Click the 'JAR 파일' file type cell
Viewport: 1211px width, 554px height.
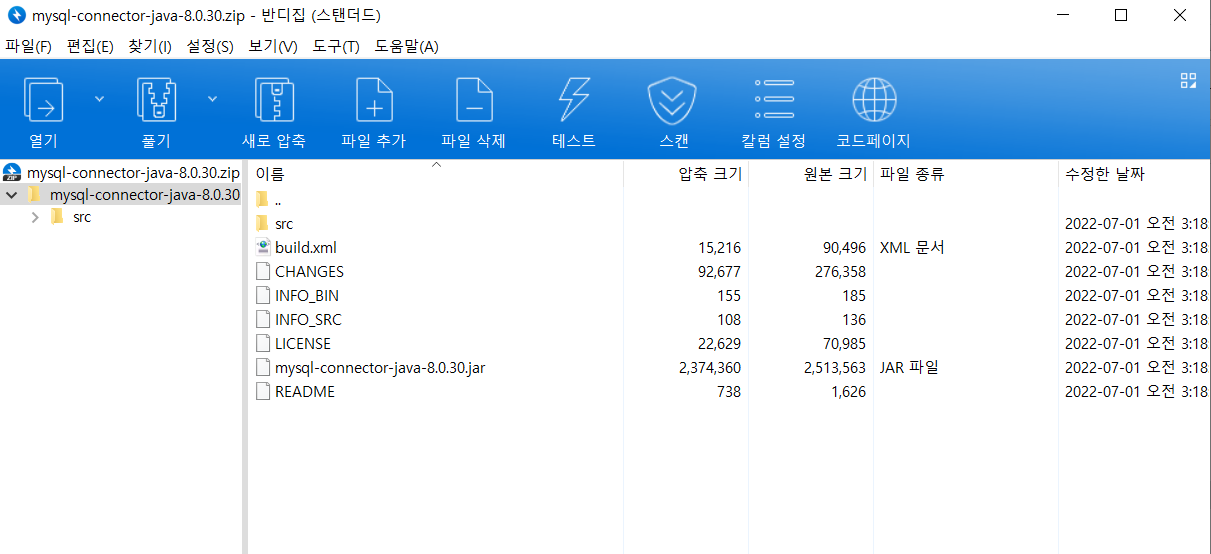[910, 368]
